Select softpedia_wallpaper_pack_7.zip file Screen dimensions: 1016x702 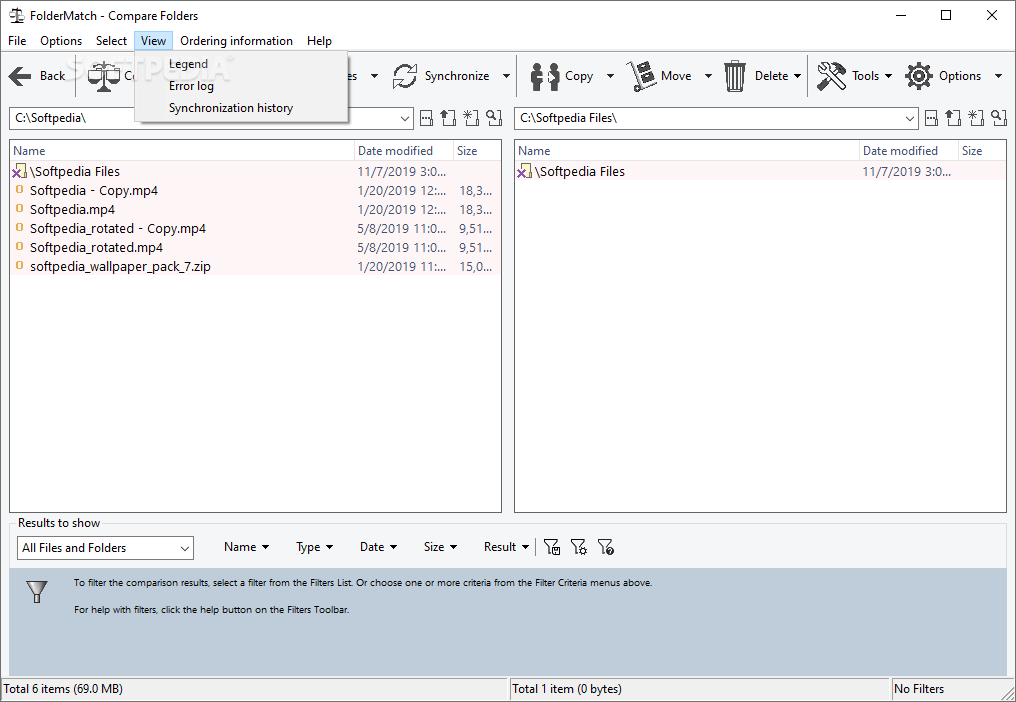(x=255, y=266)
